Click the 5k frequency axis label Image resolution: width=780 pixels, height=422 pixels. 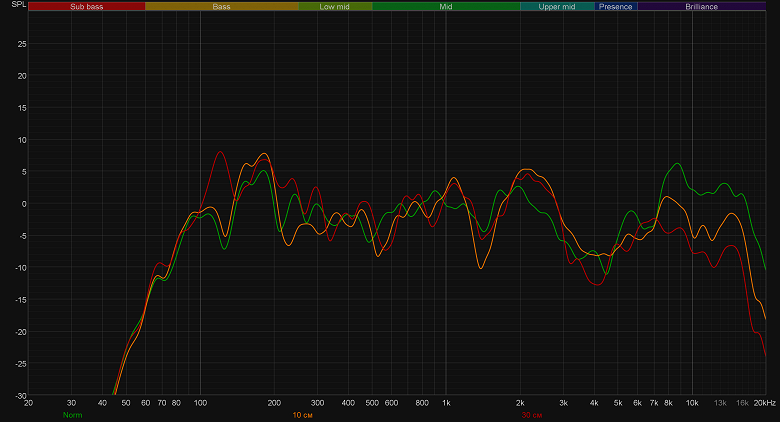click(x=618, y=403)
